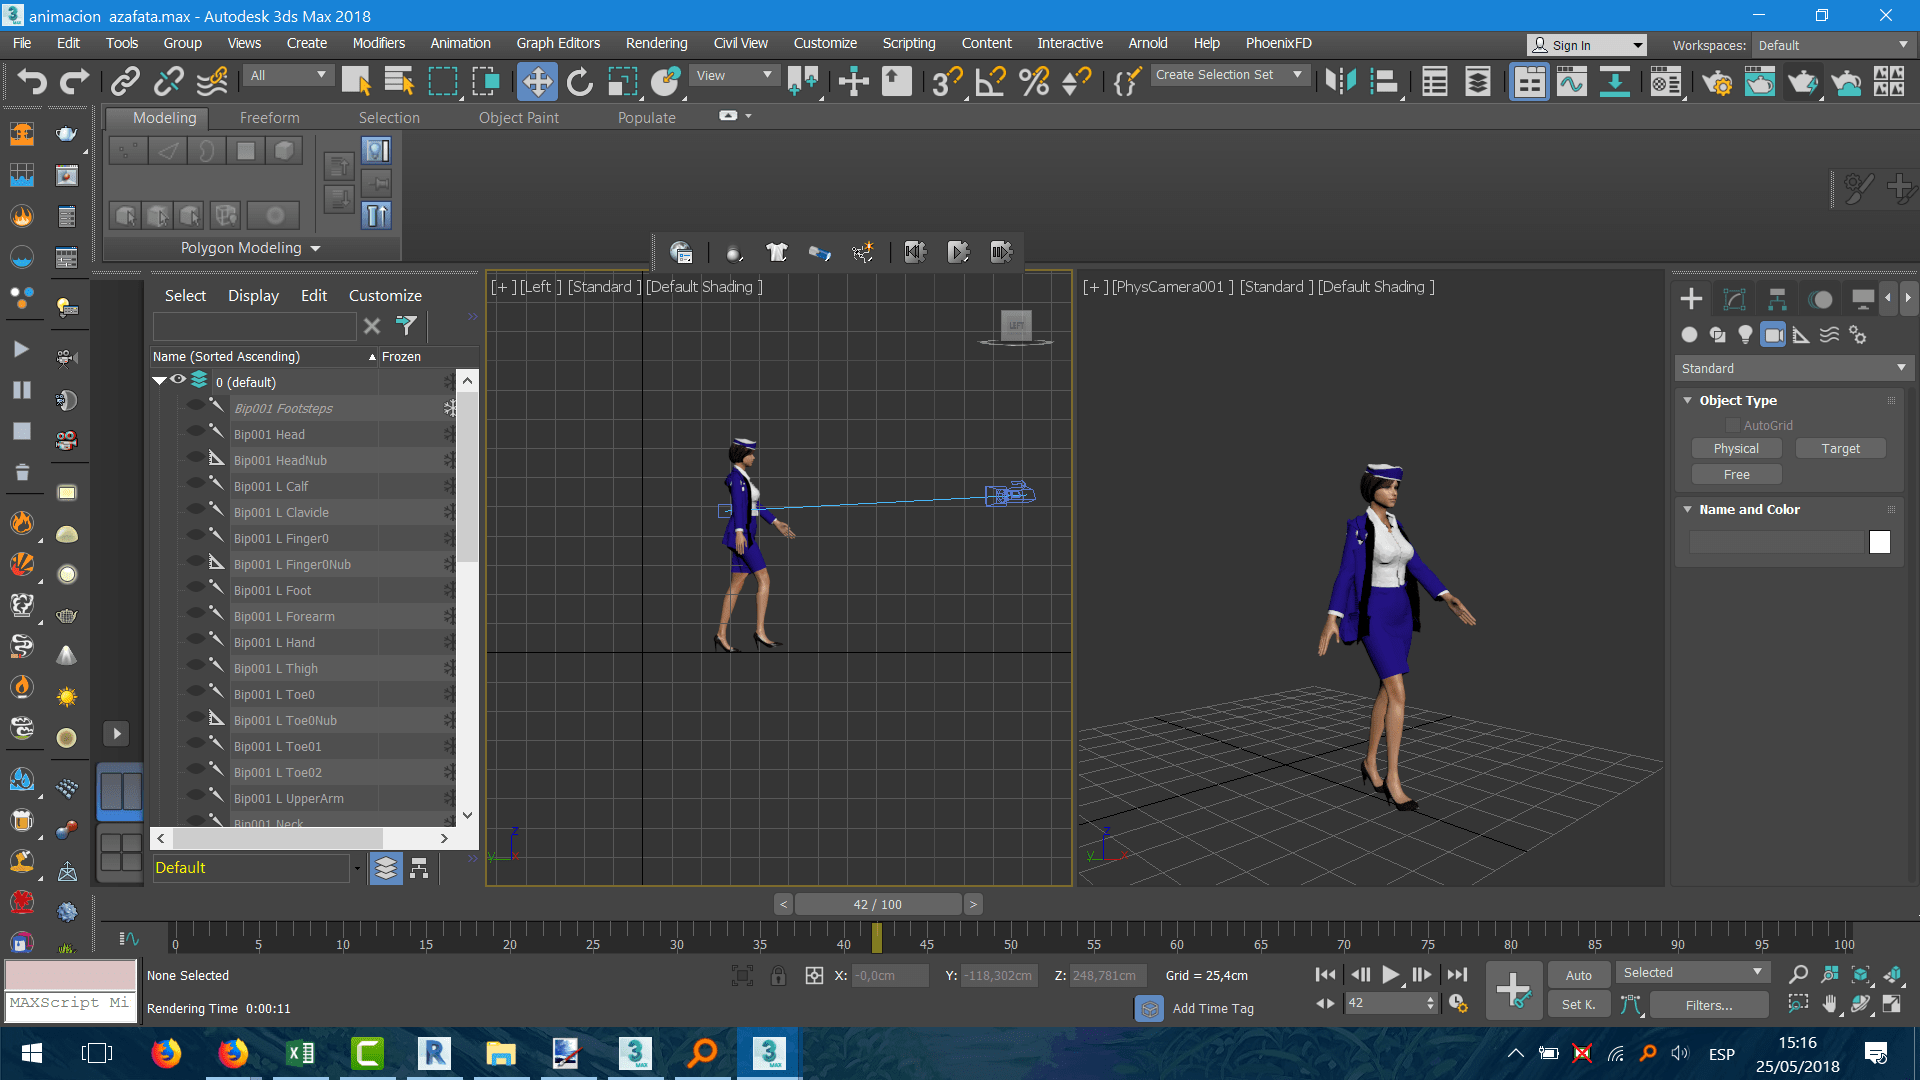Select the Undo arrow icon

pos(32,81)
